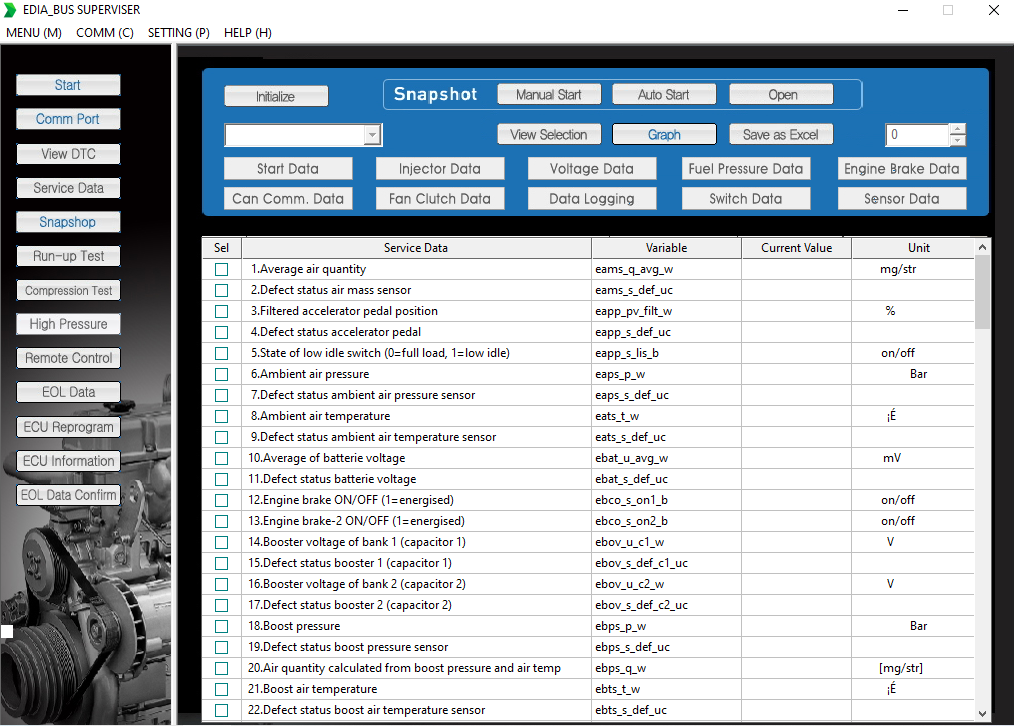Open the SETTING (P) menu

[x=178, y=33]
